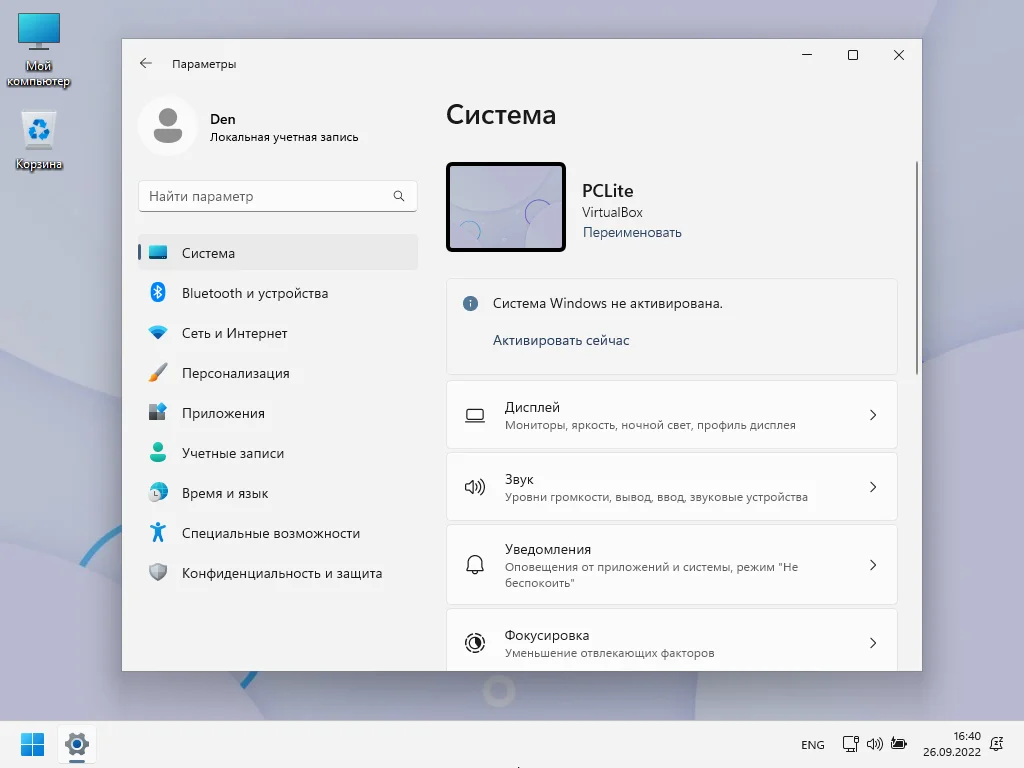Click the Переименовать link

click(x=632, y=232)
